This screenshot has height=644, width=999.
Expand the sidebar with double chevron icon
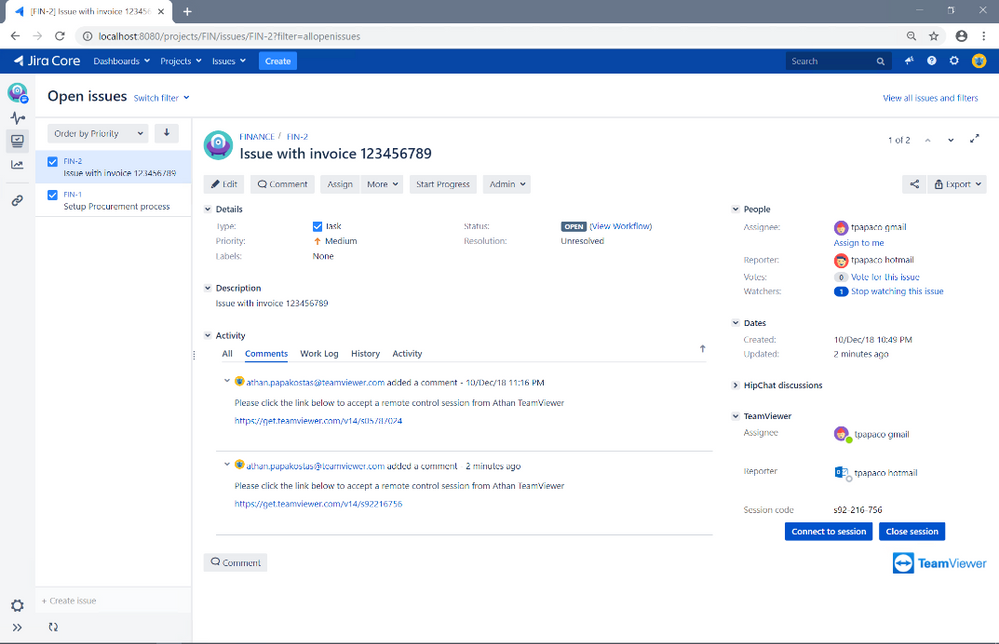tap(17, 627)
